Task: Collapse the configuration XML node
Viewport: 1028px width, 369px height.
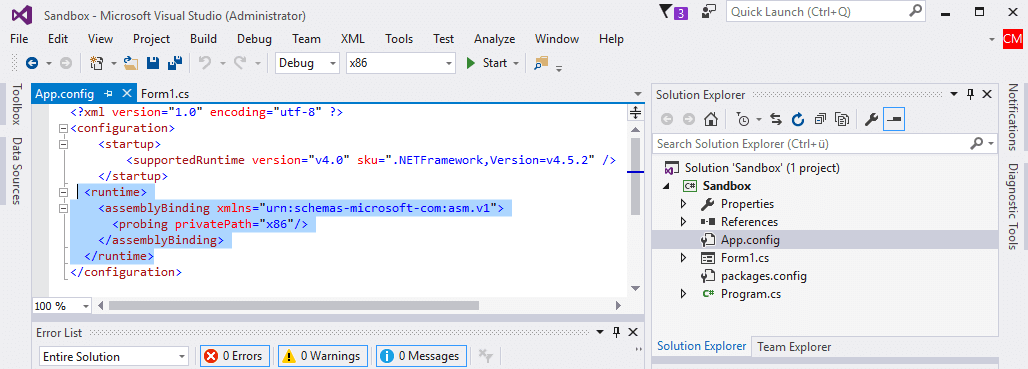Action: tap(64, 128)
